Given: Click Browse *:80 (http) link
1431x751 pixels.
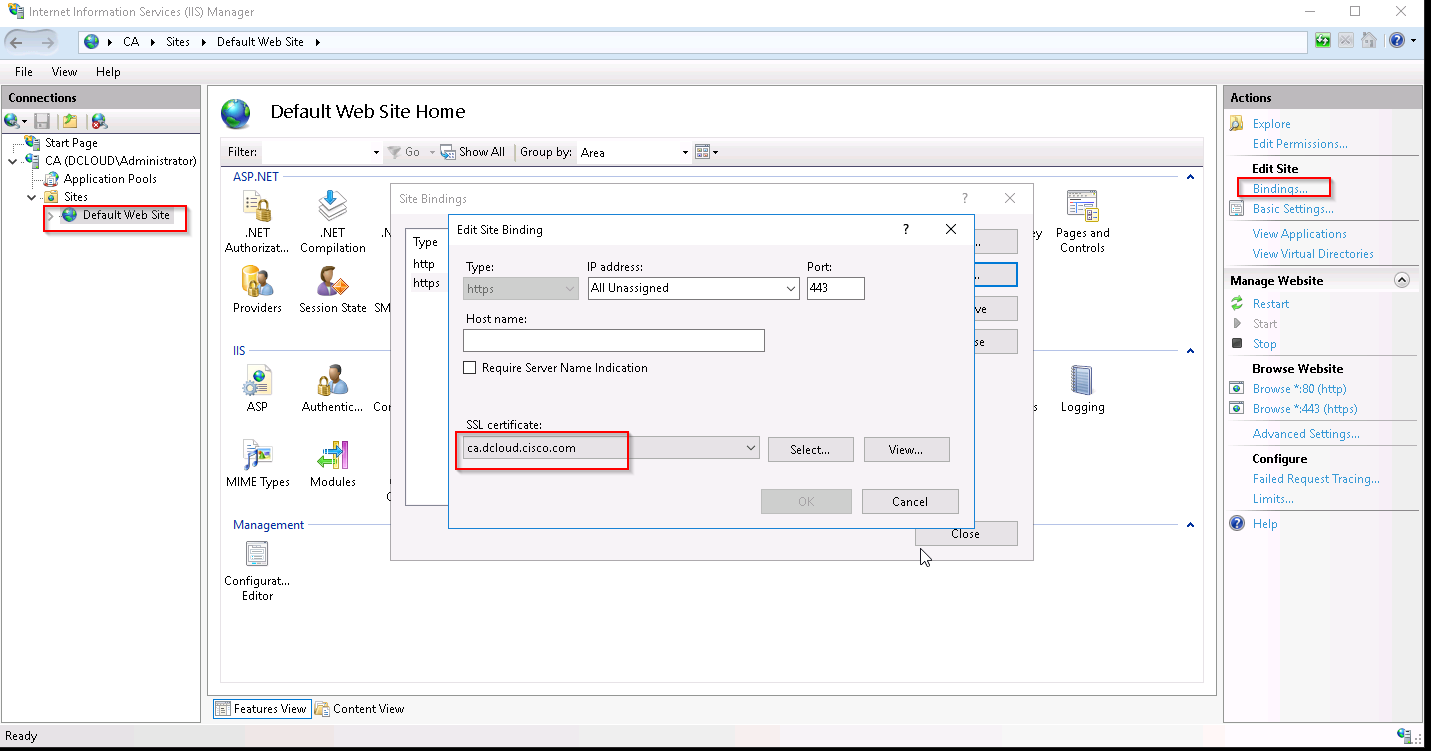Looking at the screenshot, I should tap(1299, 389).
